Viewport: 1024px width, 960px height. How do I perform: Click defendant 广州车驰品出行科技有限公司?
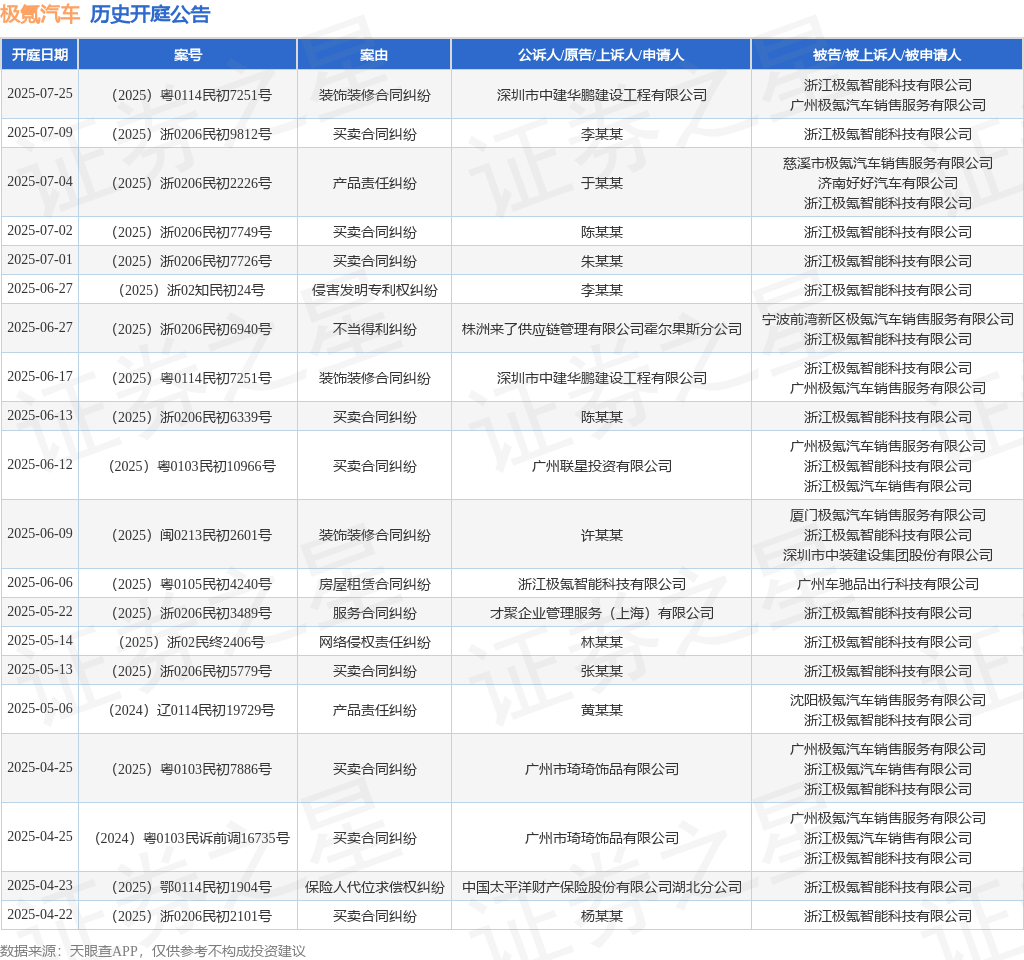pyautogui.click(x=888, y=584)
